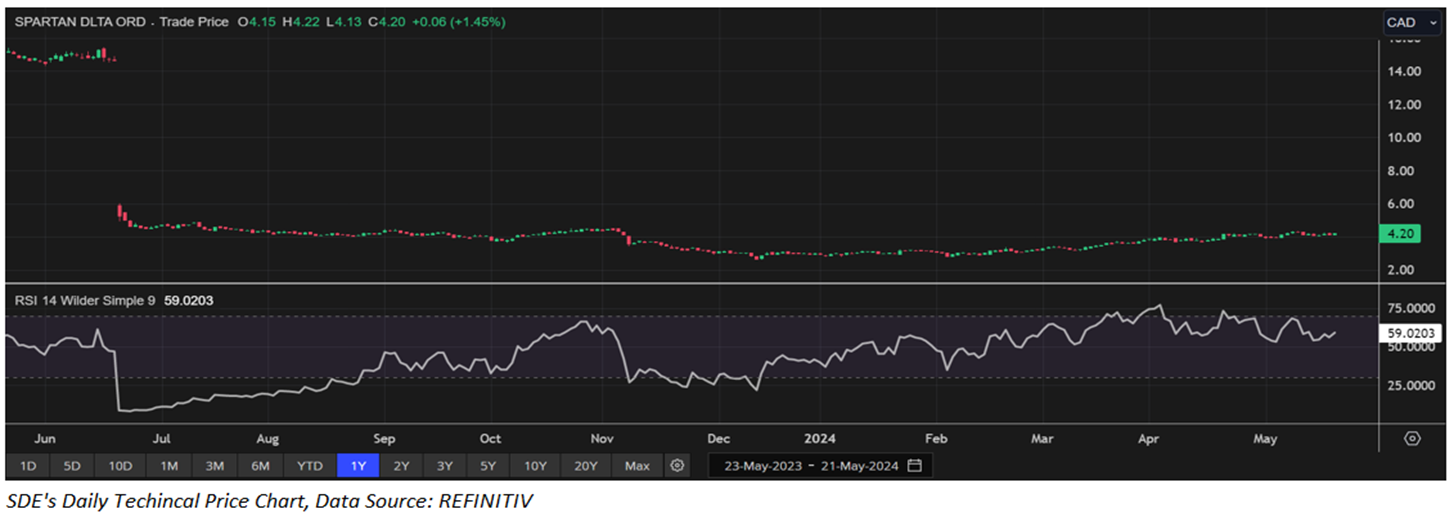Change chart period to 2Y

pyautogui.click(x=401, y=466)
